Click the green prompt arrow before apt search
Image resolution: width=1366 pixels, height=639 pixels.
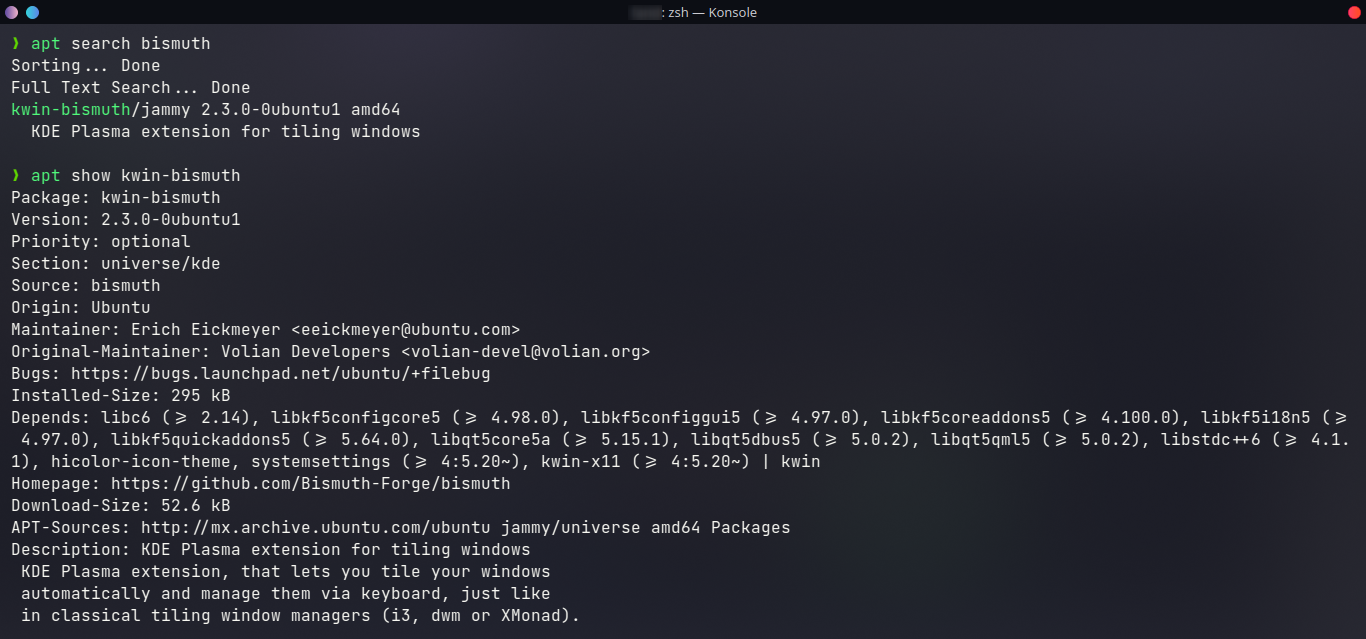pyautogui.click(x=15, y=43)
